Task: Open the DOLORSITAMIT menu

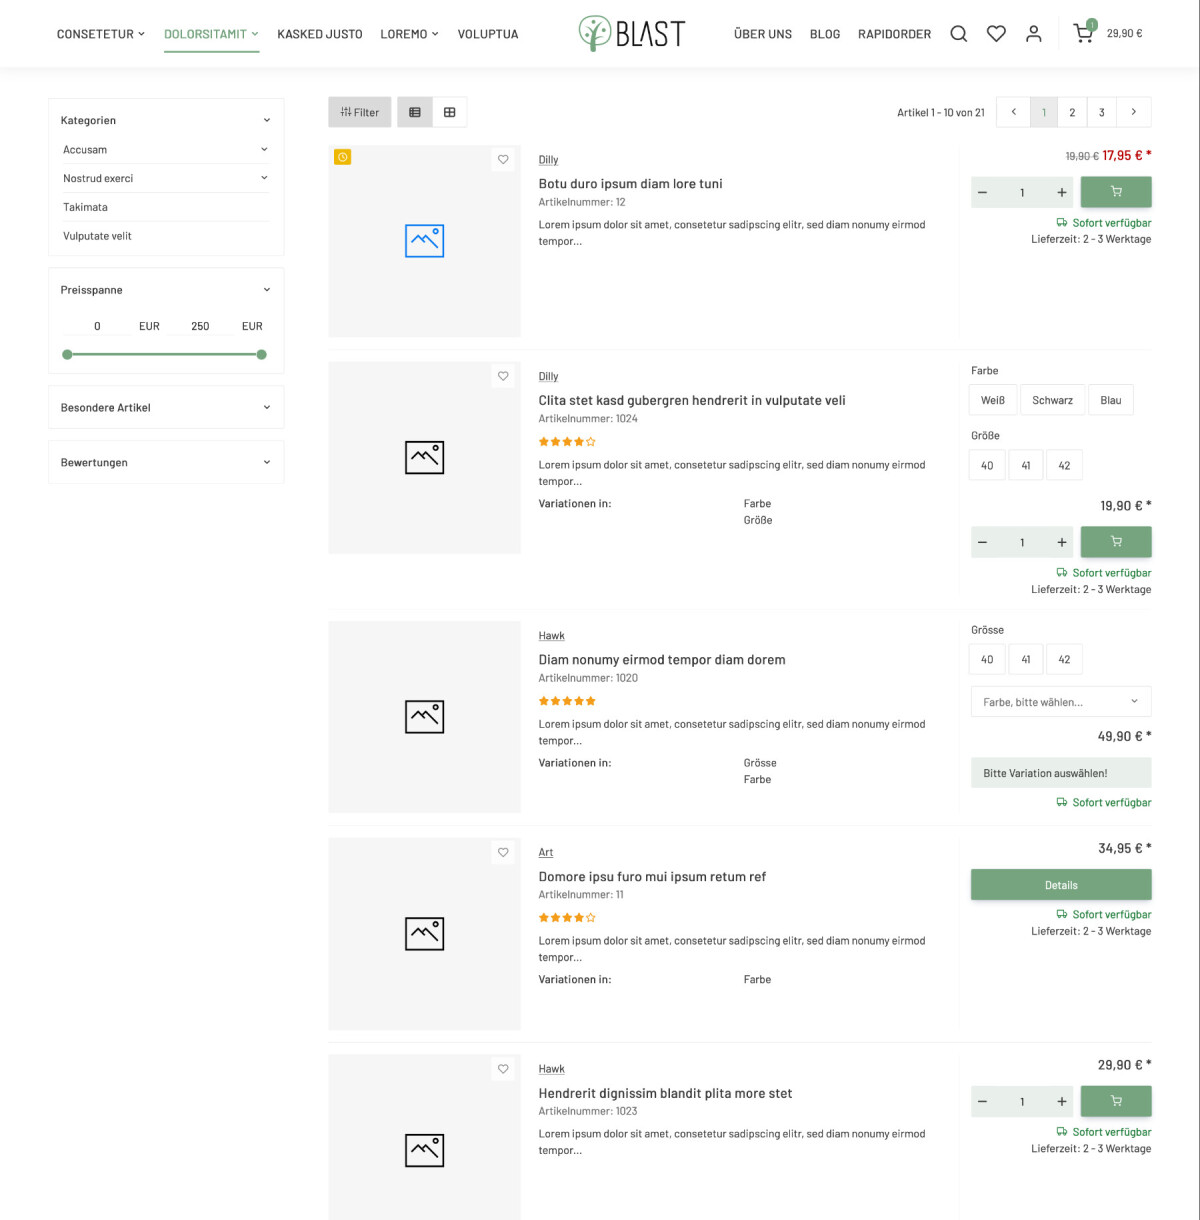Action: pyautogui.click(x=211, y=34)
